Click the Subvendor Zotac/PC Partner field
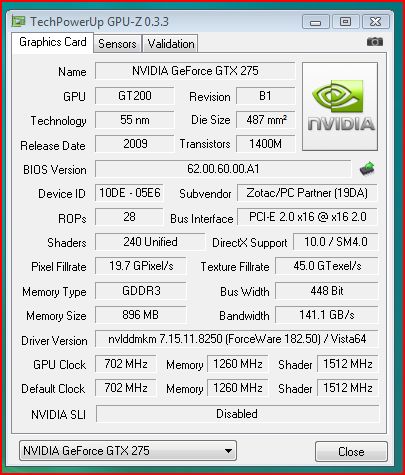This screenshot has width=405, height=475. tap(307, 193)
